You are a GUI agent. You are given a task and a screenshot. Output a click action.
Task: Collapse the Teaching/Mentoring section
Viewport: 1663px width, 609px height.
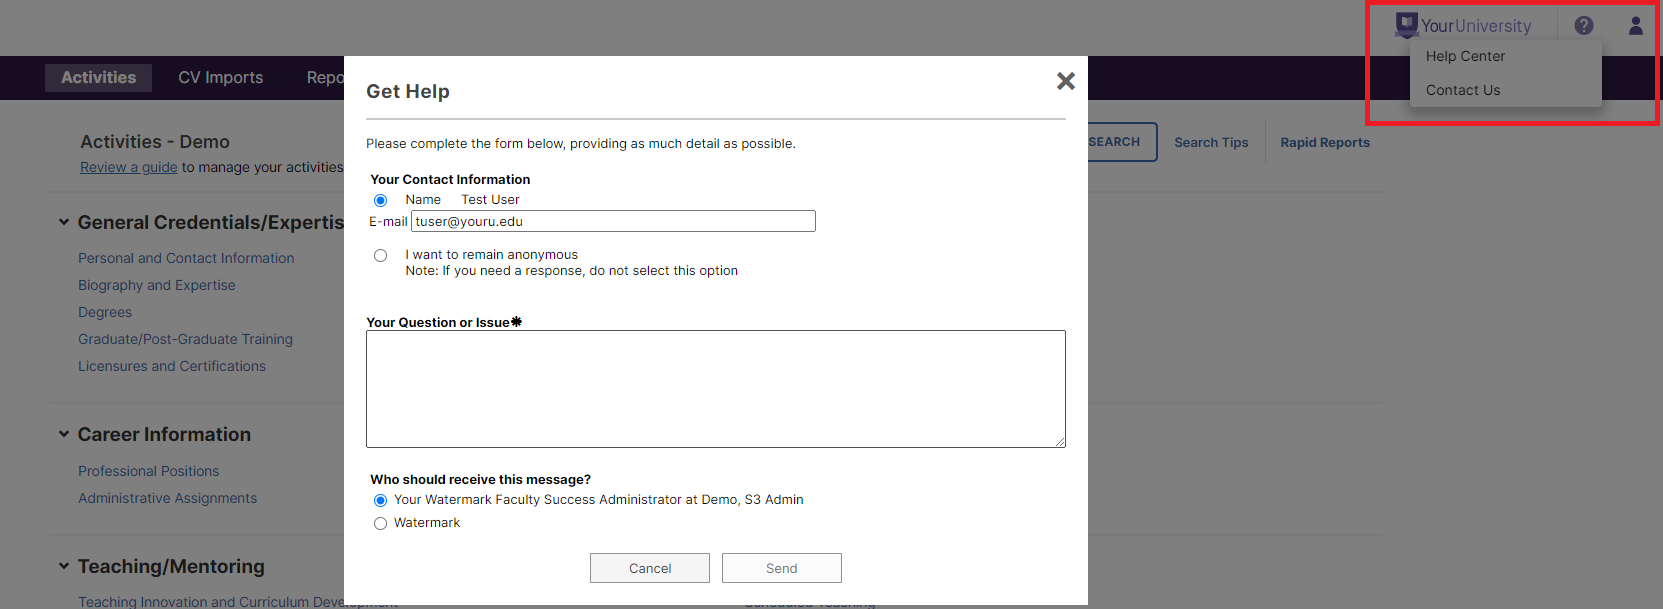(x=64, y=567)
